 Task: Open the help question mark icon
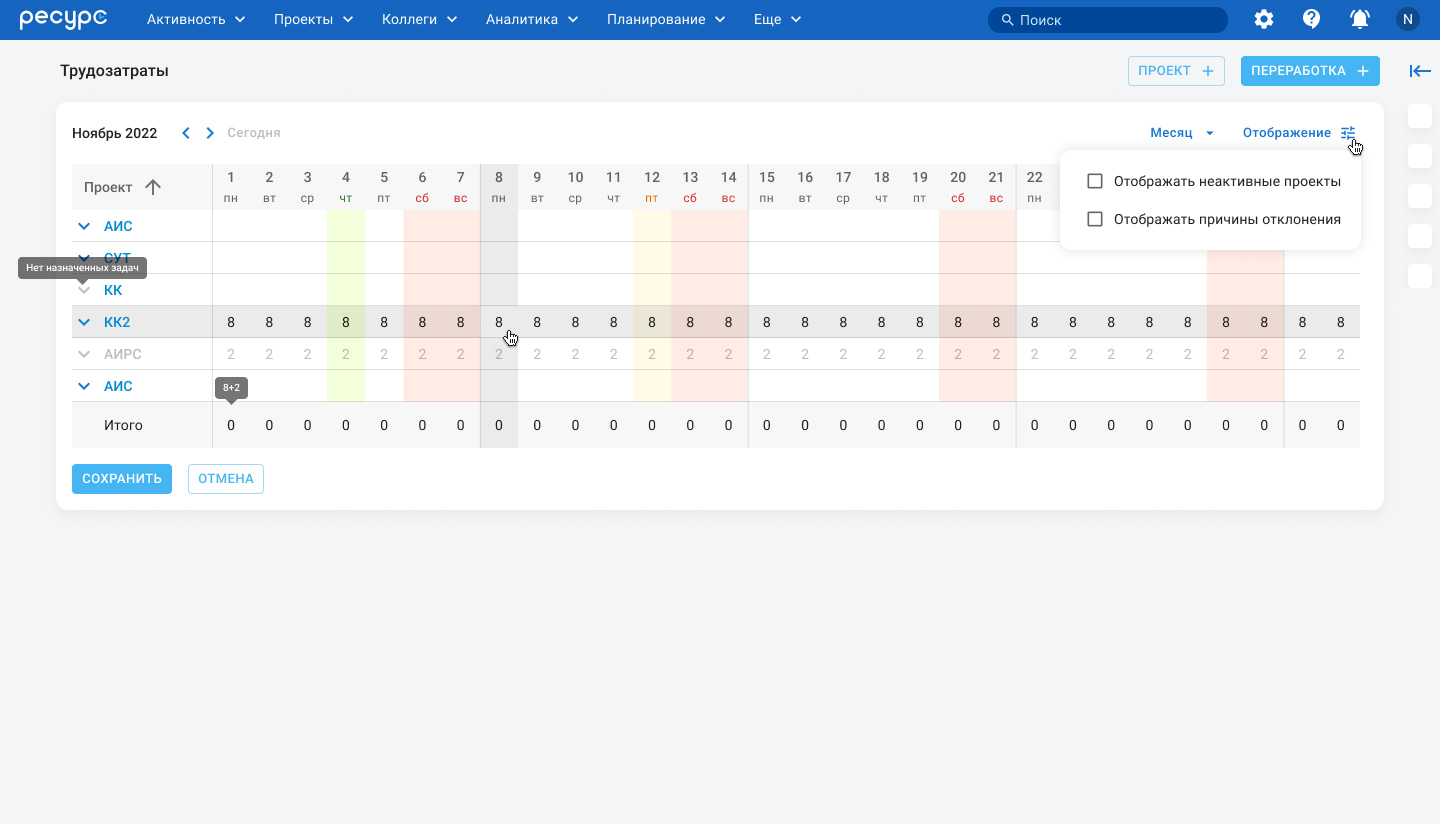pyautogui.click(x=1312, y=19)
